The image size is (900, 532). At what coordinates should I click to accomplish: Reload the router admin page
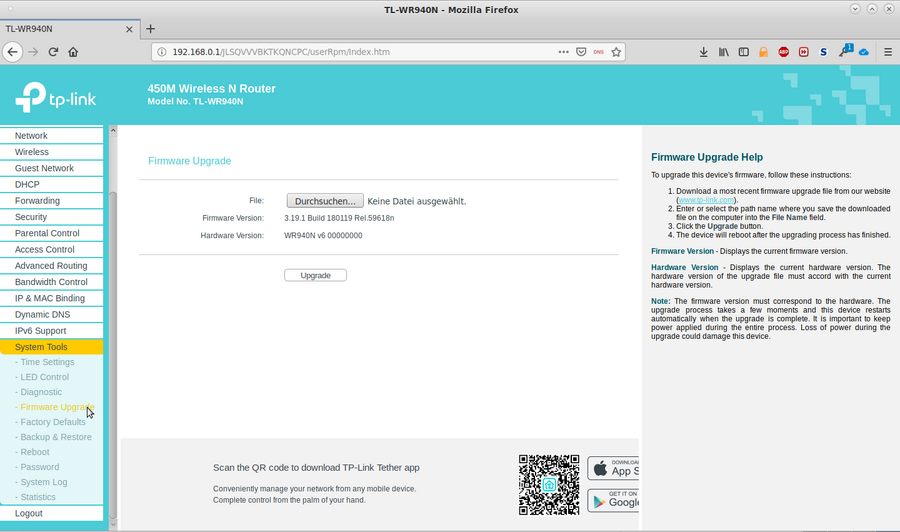53,52
